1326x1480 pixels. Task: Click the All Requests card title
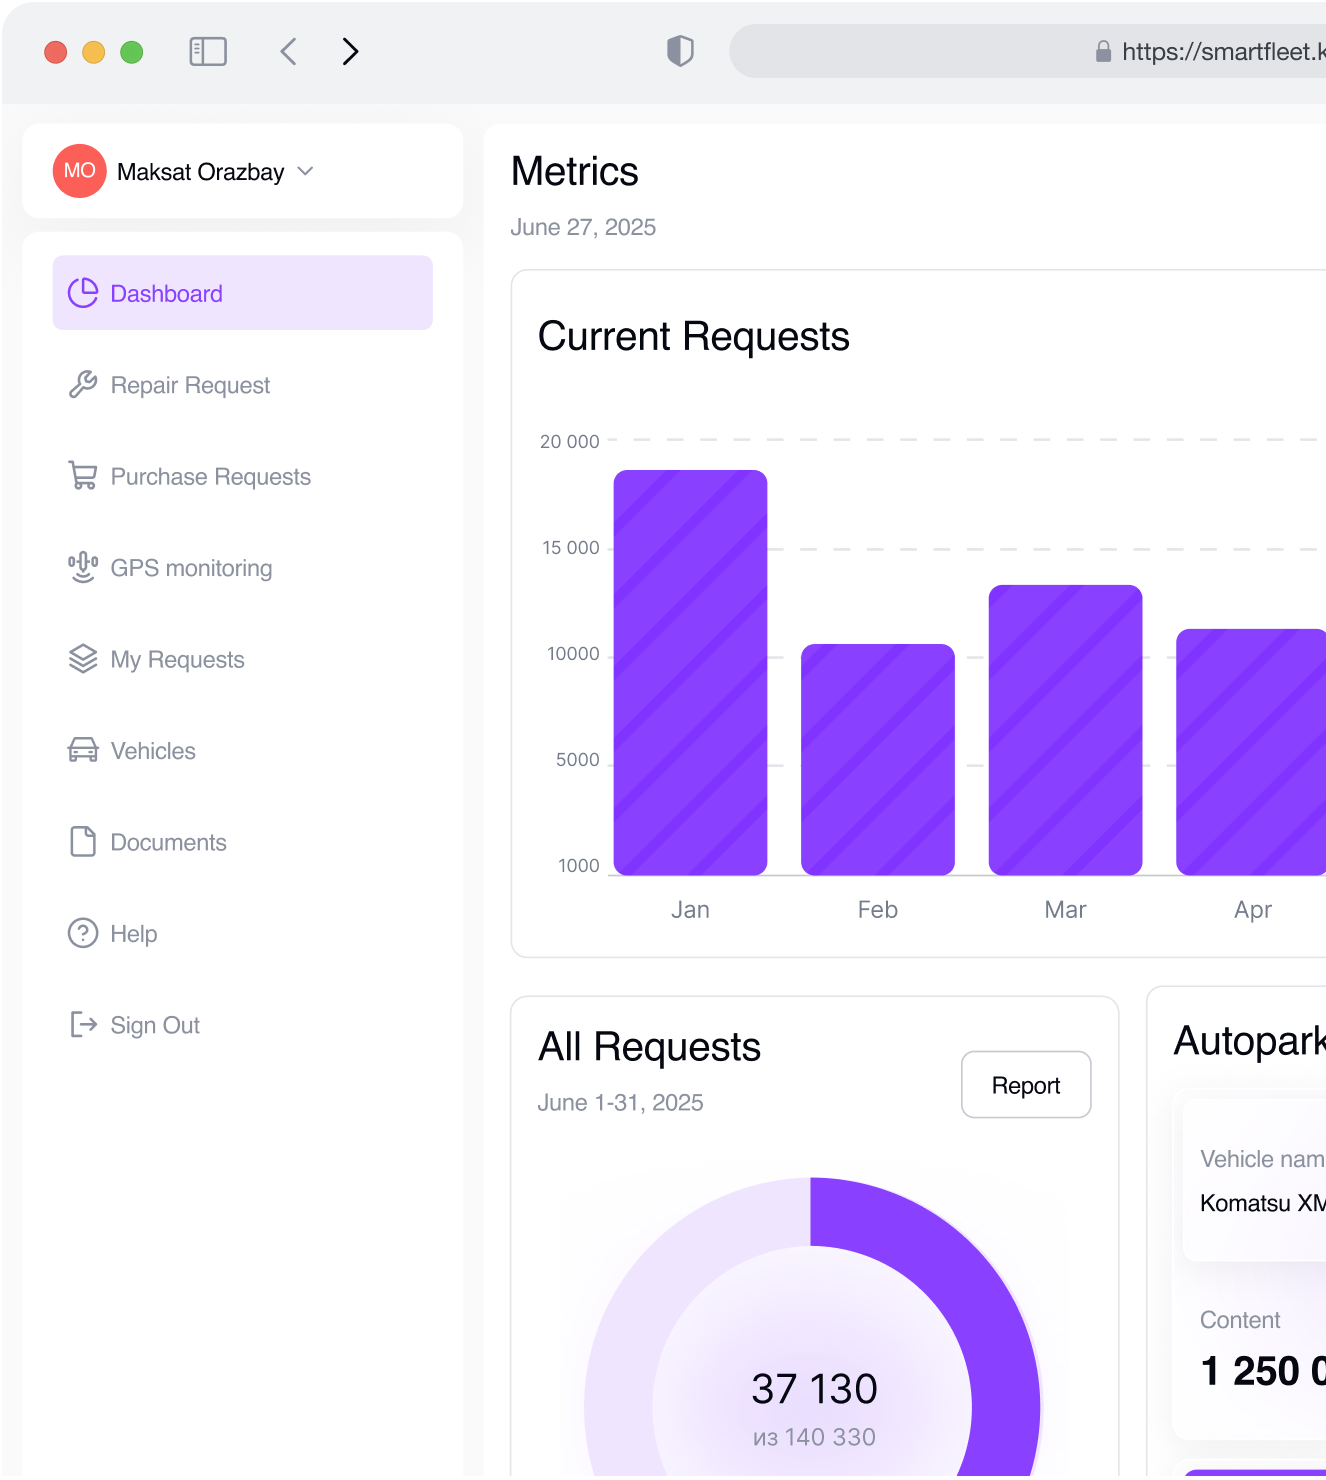pyautogui.click(x=650, y=1047)
